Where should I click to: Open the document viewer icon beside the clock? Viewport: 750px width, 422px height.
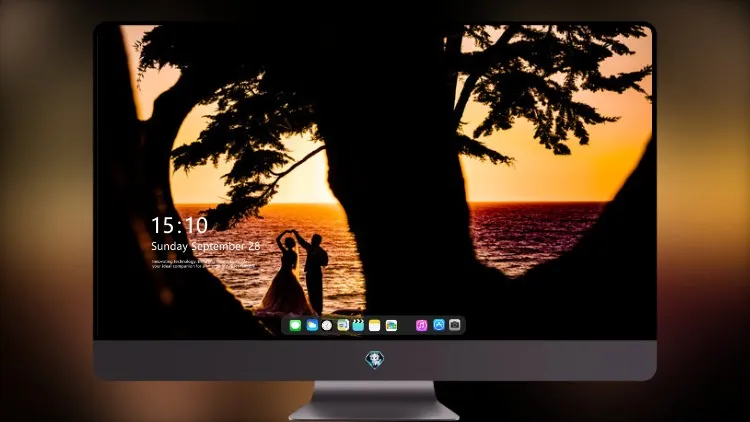343,325
